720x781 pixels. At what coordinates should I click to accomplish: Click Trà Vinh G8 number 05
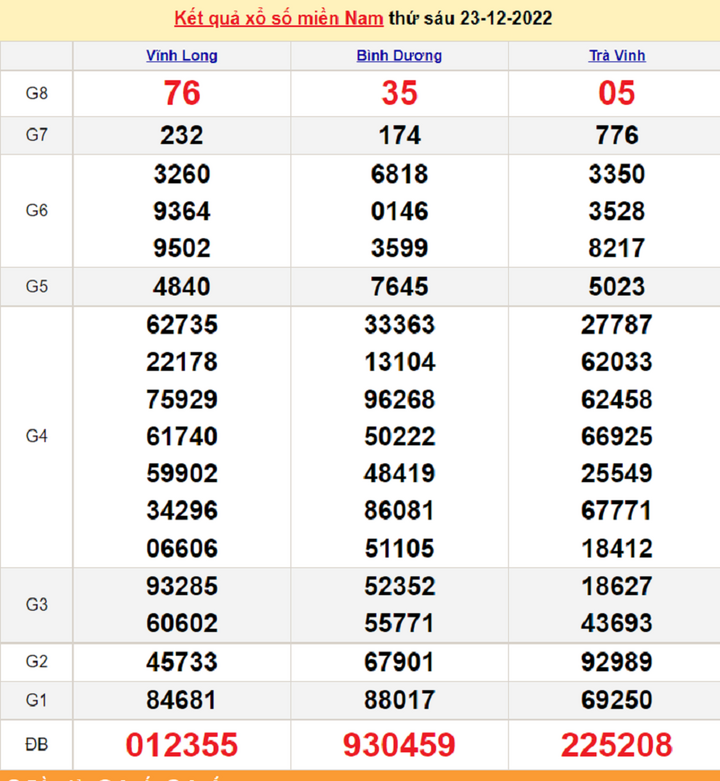617,93
